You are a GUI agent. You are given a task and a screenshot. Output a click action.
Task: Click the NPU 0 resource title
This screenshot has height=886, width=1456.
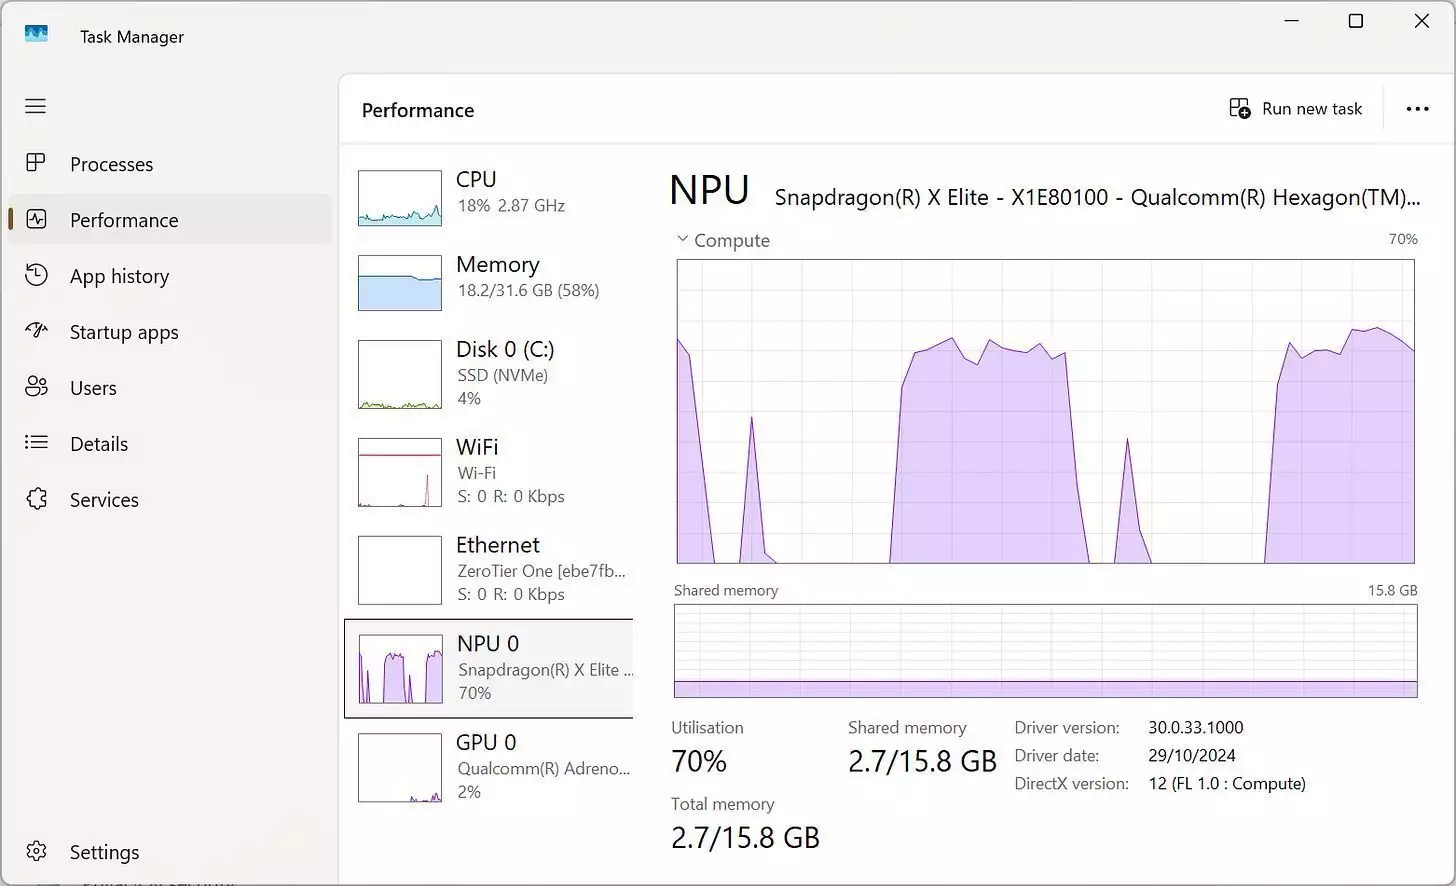(488, 643)
